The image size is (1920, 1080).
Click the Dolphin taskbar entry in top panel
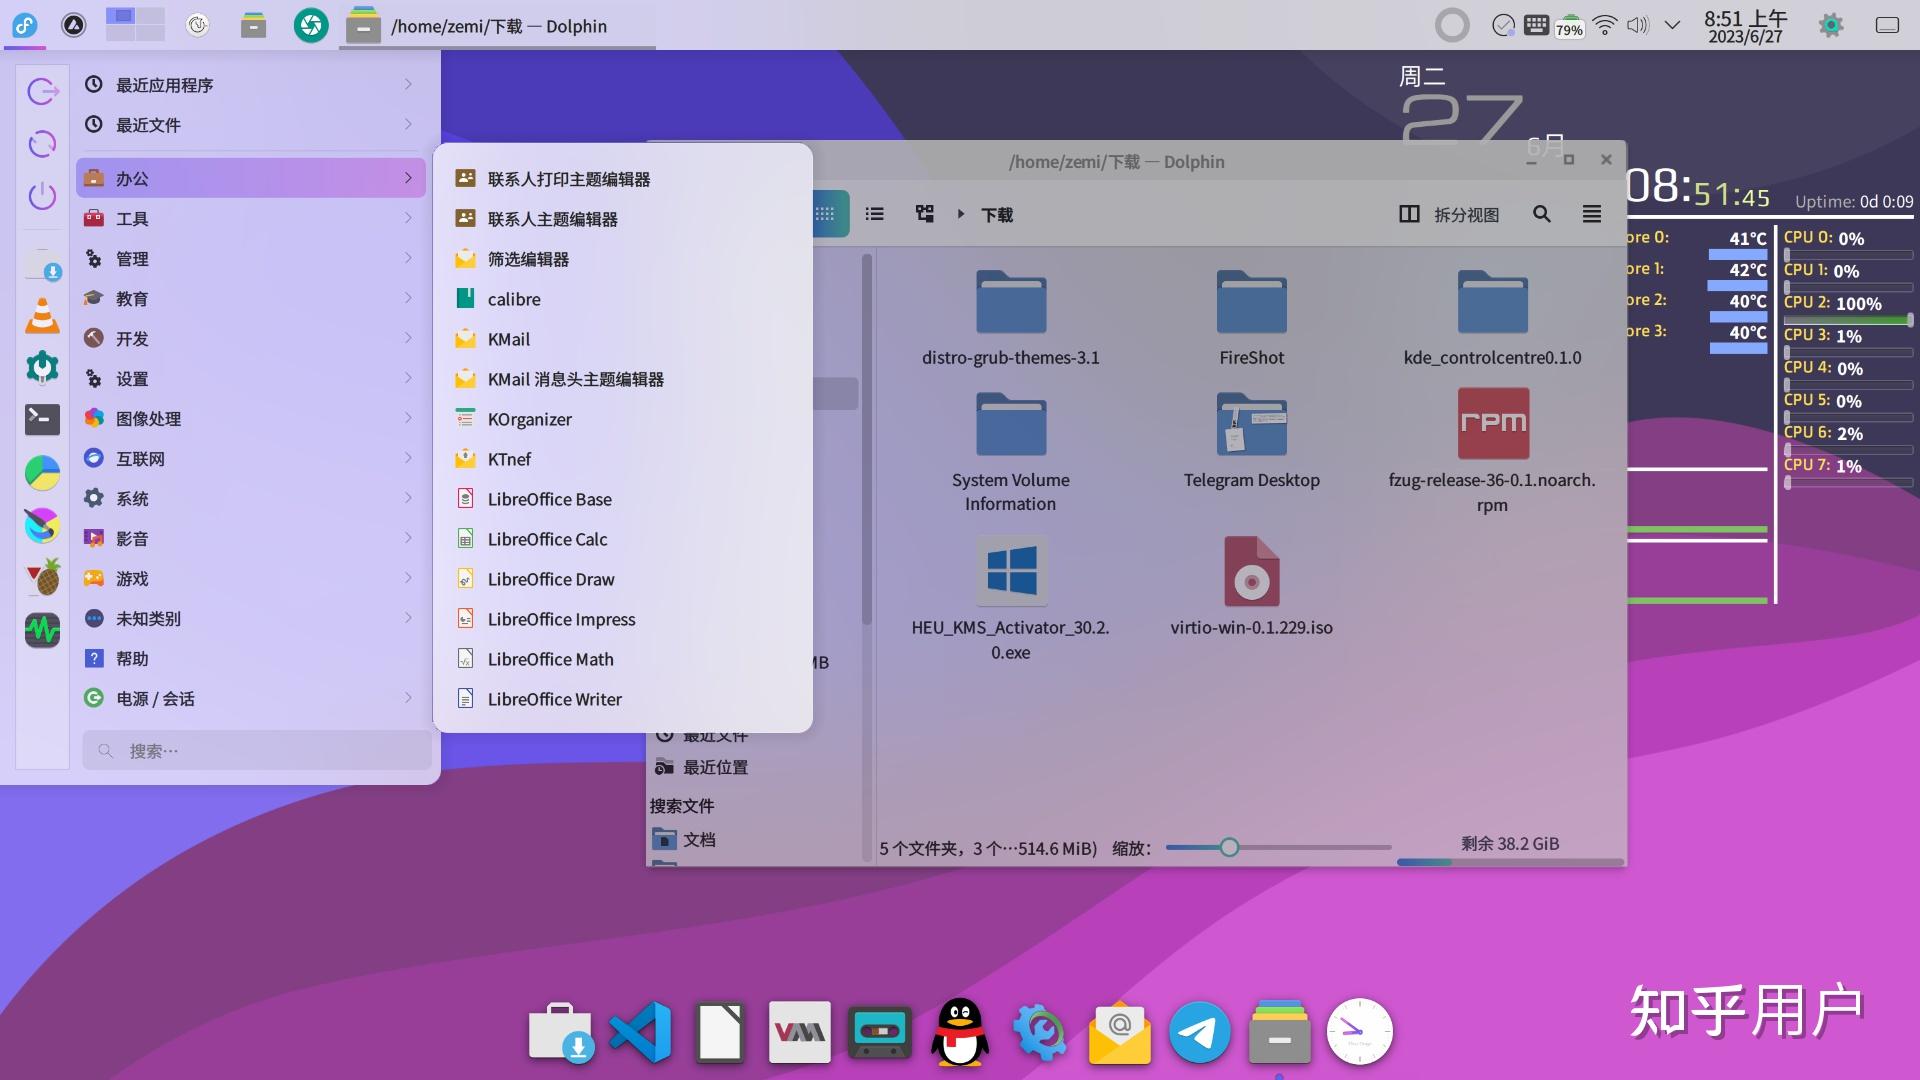(497, 25)
